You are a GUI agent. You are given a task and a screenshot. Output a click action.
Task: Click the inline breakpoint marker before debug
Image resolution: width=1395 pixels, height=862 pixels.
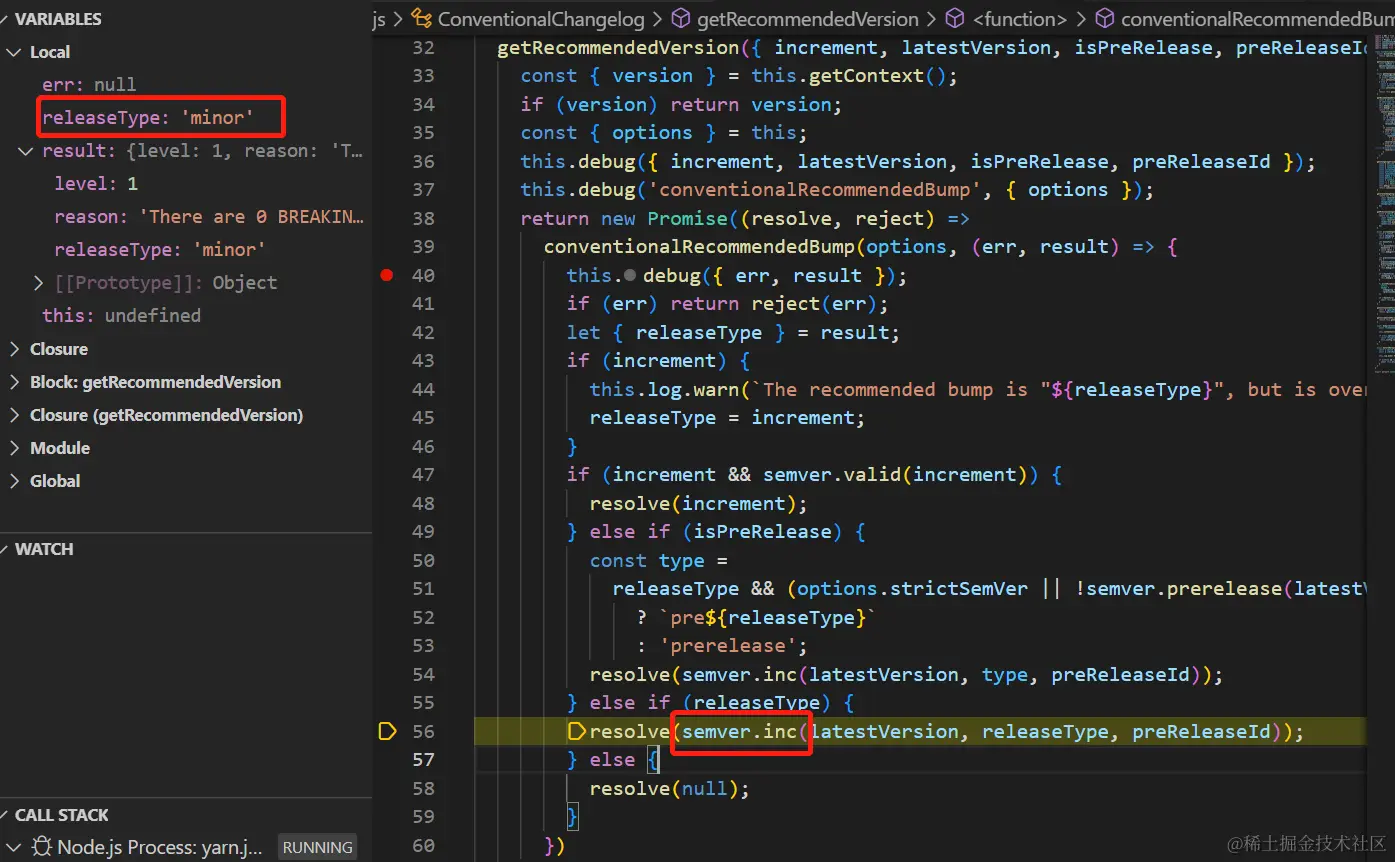[630, 276]
